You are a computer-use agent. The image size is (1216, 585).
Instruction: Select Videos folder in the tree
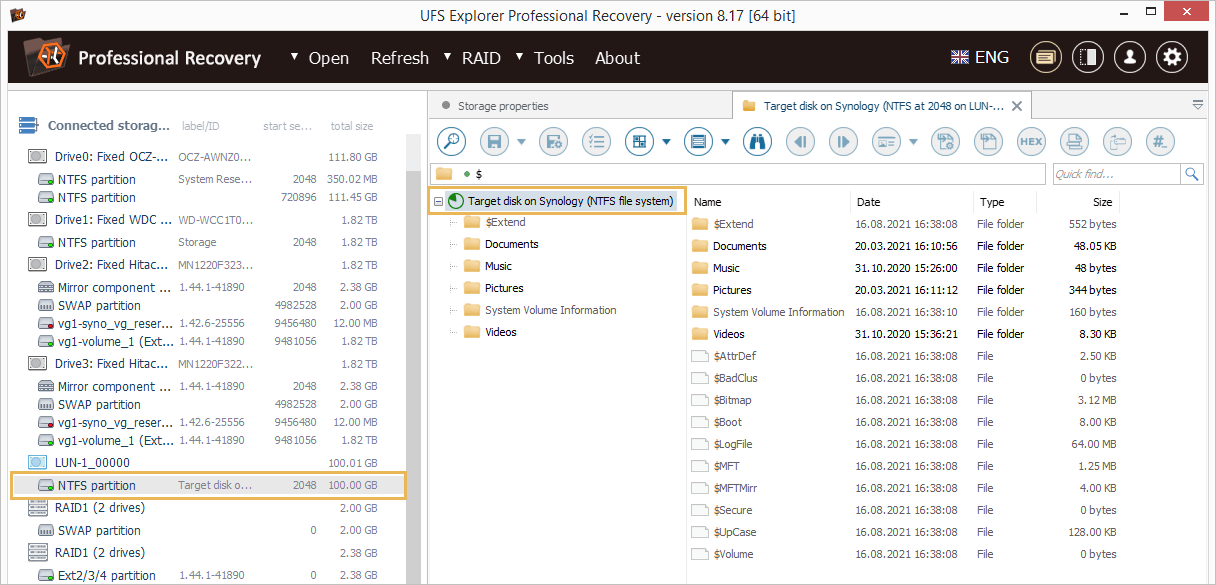tap(501, 332)
